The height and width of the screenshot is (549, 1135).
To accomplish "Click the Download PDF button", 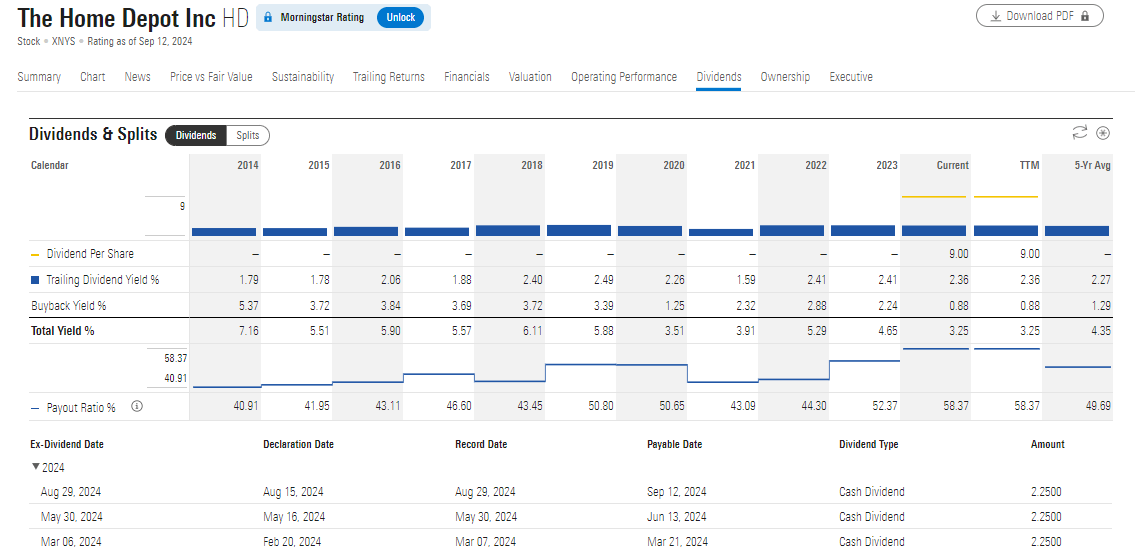I will [1039, 16].
